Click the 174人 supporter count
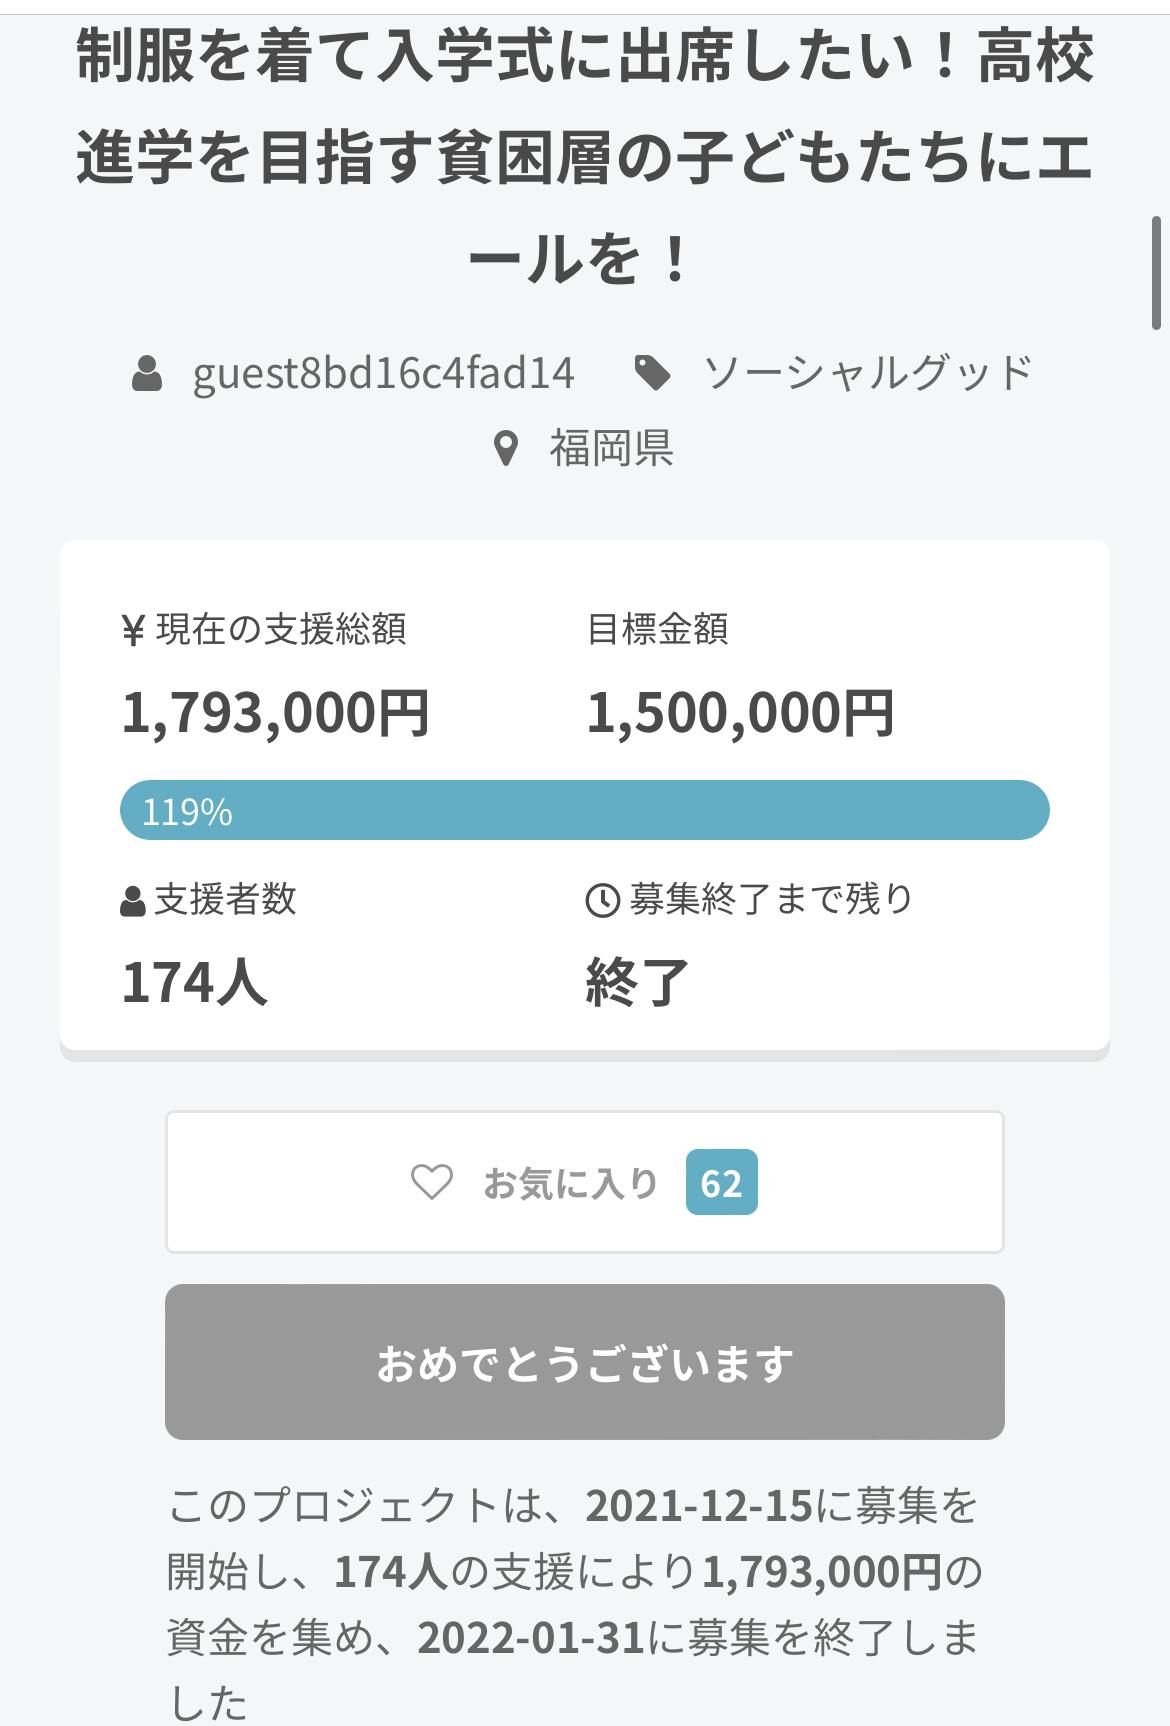Screen dimensions: 1170x1726 pyautogui.click(x=194, y=982)
